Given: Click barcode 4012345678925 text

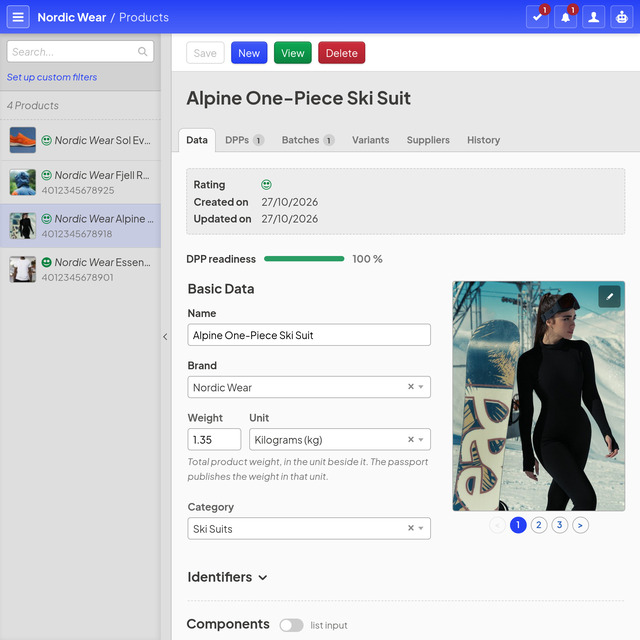Looking at the screenshot, I should pos(78,191).
